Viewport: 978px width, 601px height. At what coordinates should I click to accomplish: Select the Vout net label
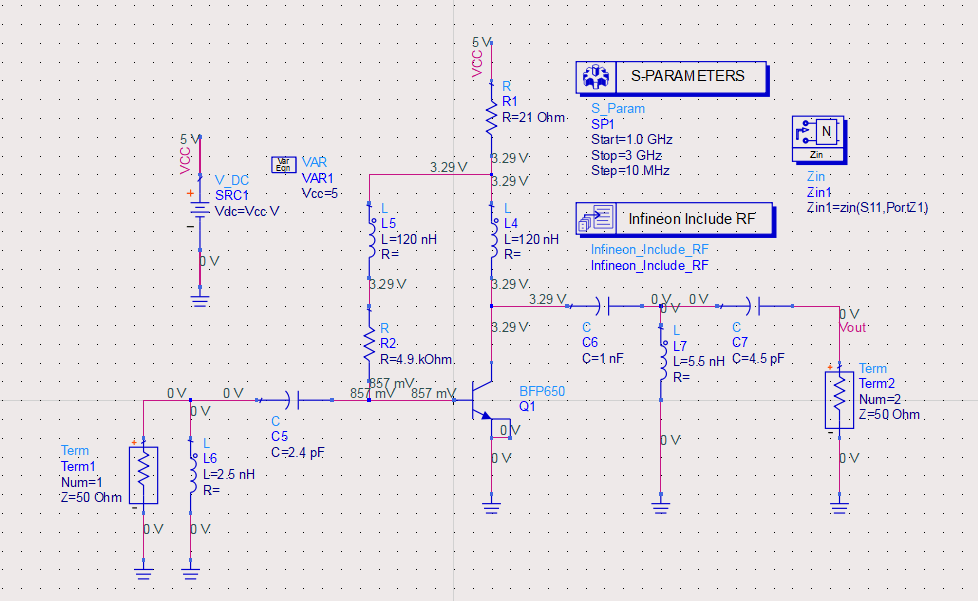click(x=852, y=327)
